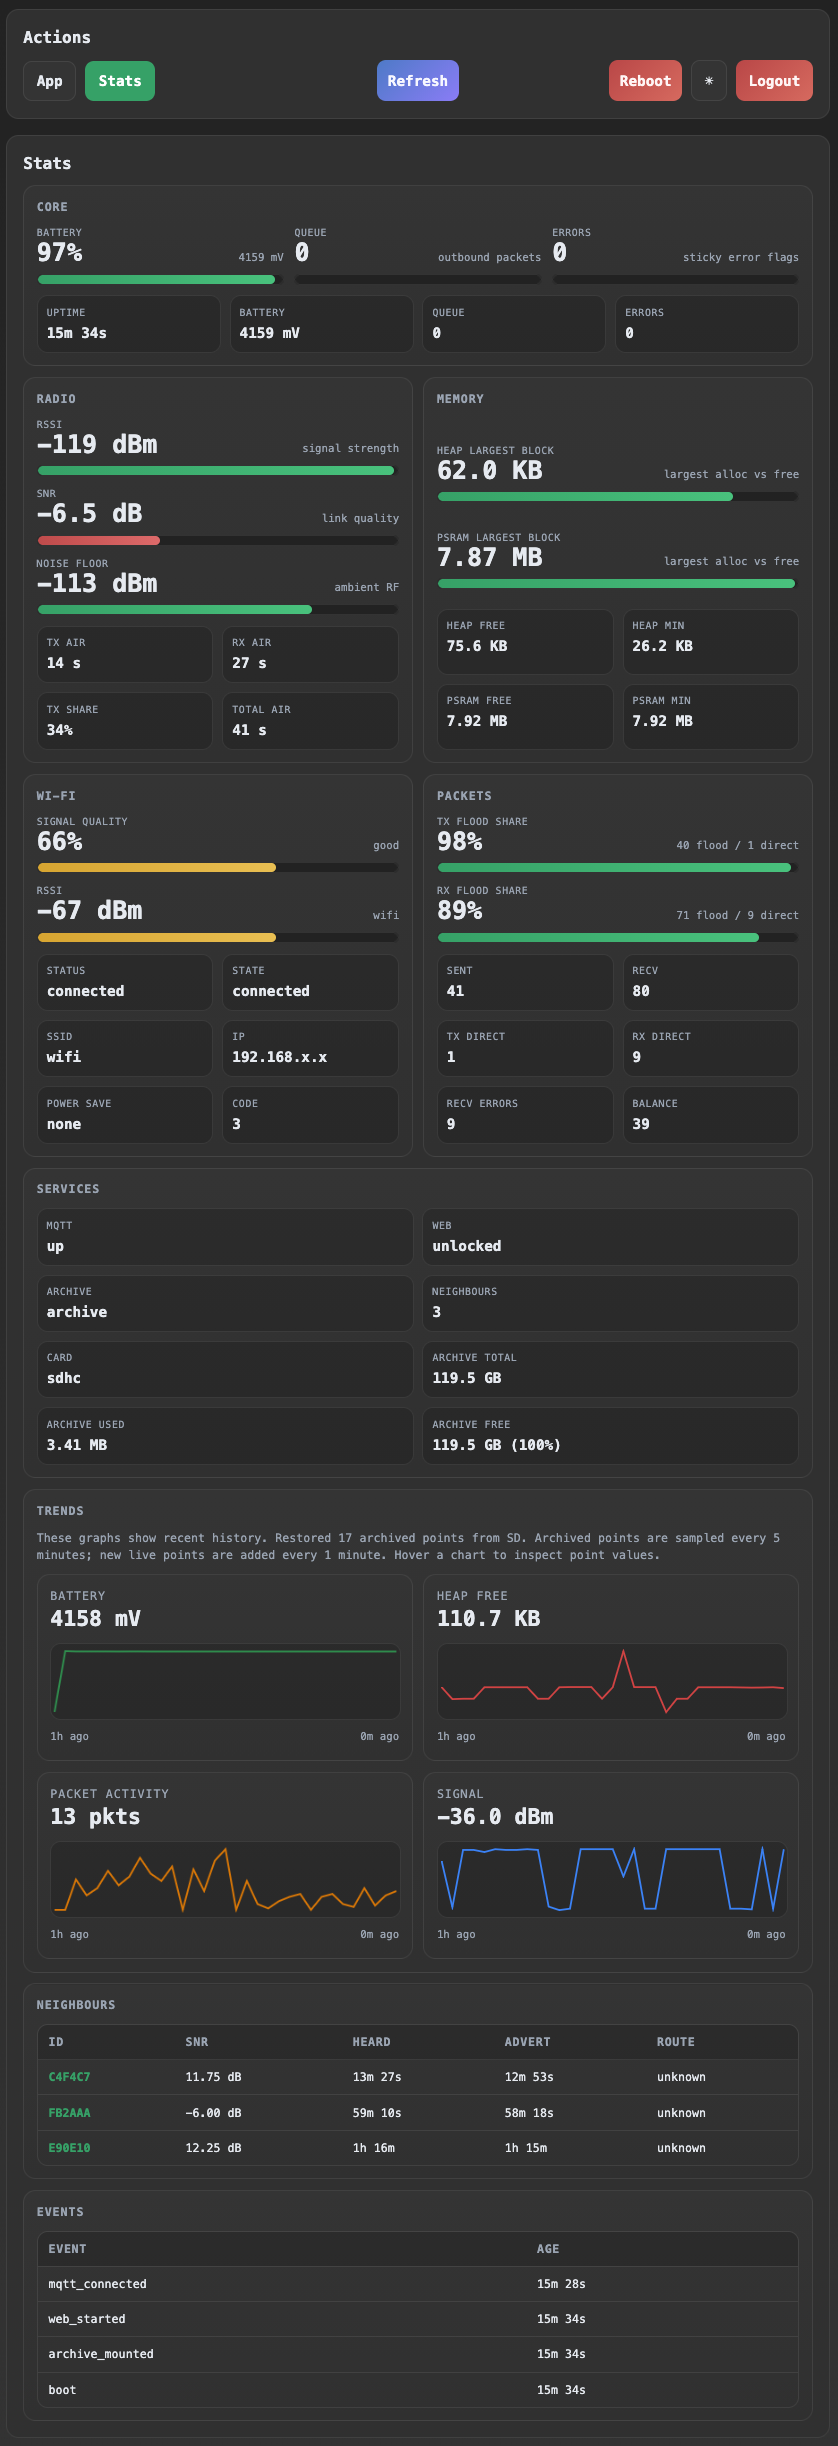
Task: Select the Uptime 15m 34s tile
Action: 128,323
